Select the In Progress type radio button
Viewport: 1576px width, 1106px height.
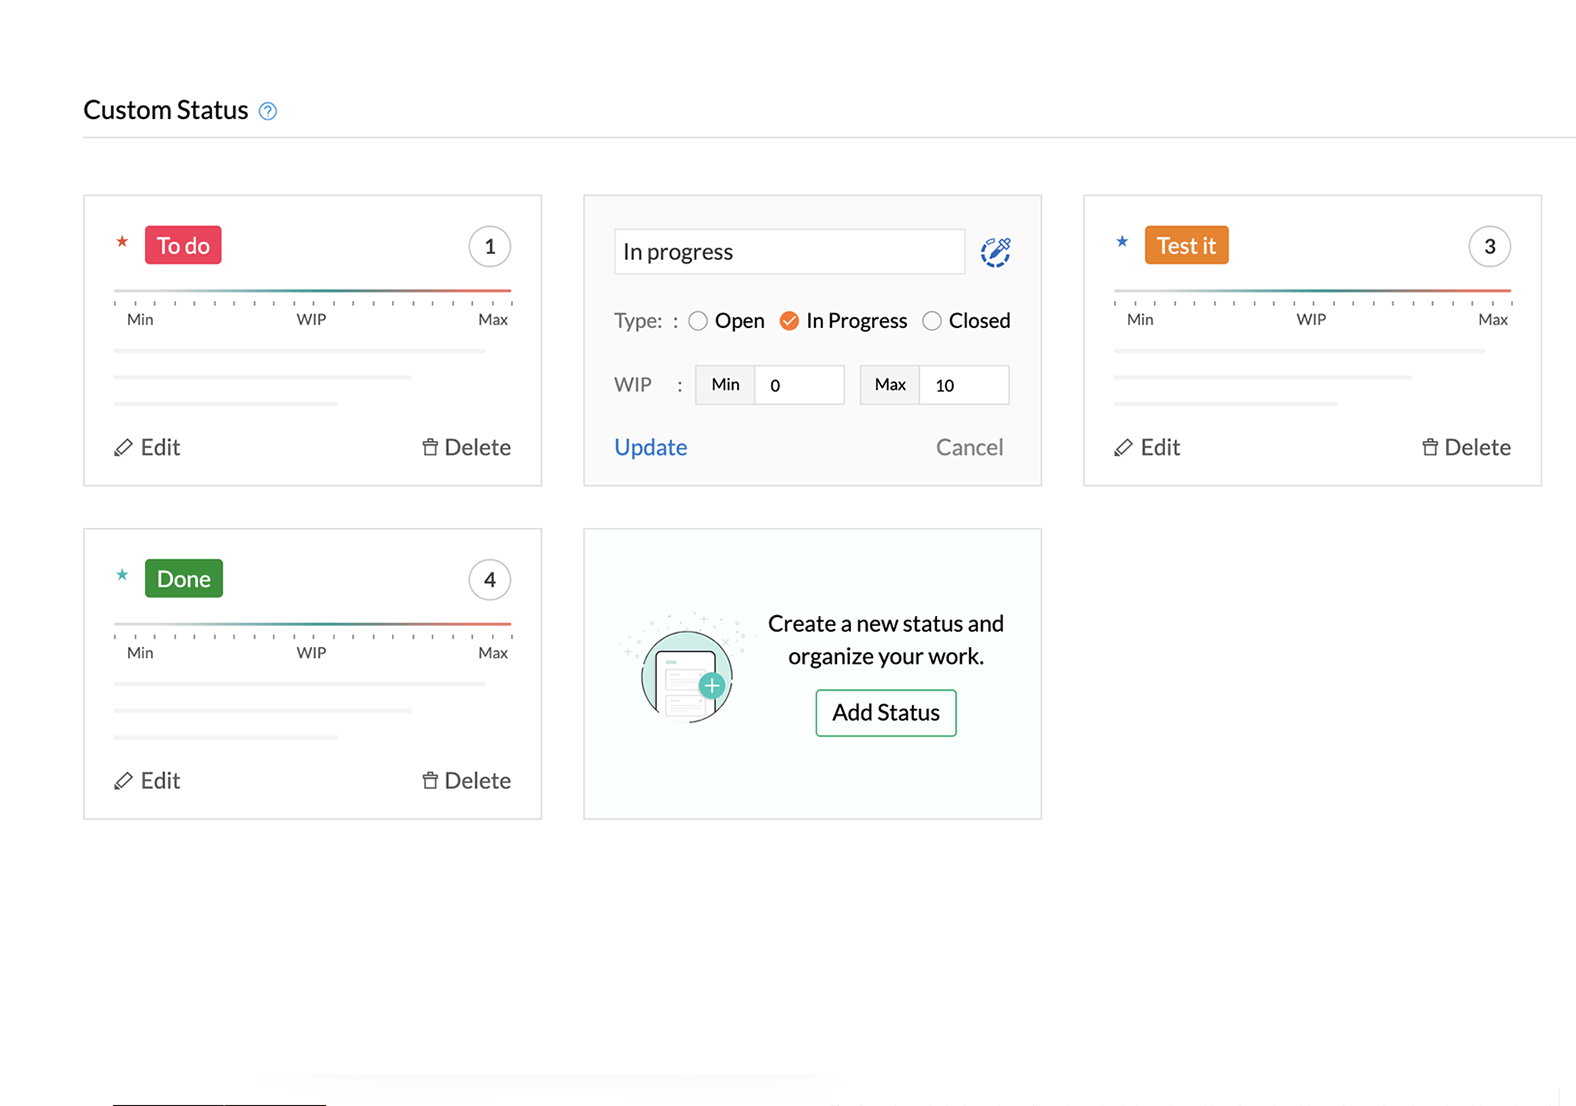coord(789,321)
